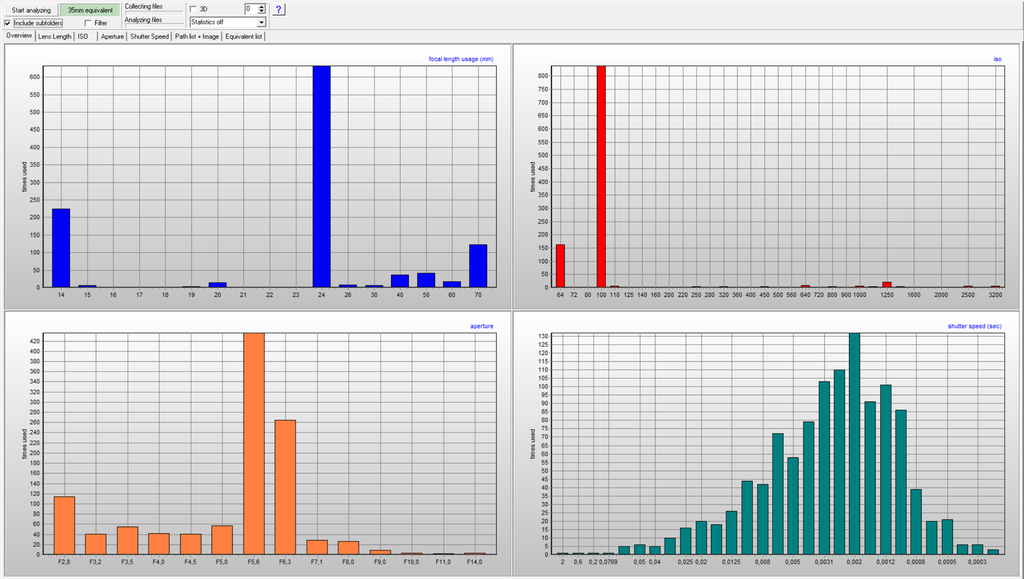The height and width of the screenshot is (579, 1024).
Task: Click the Start analyzing button
Action: coord(31,10)
